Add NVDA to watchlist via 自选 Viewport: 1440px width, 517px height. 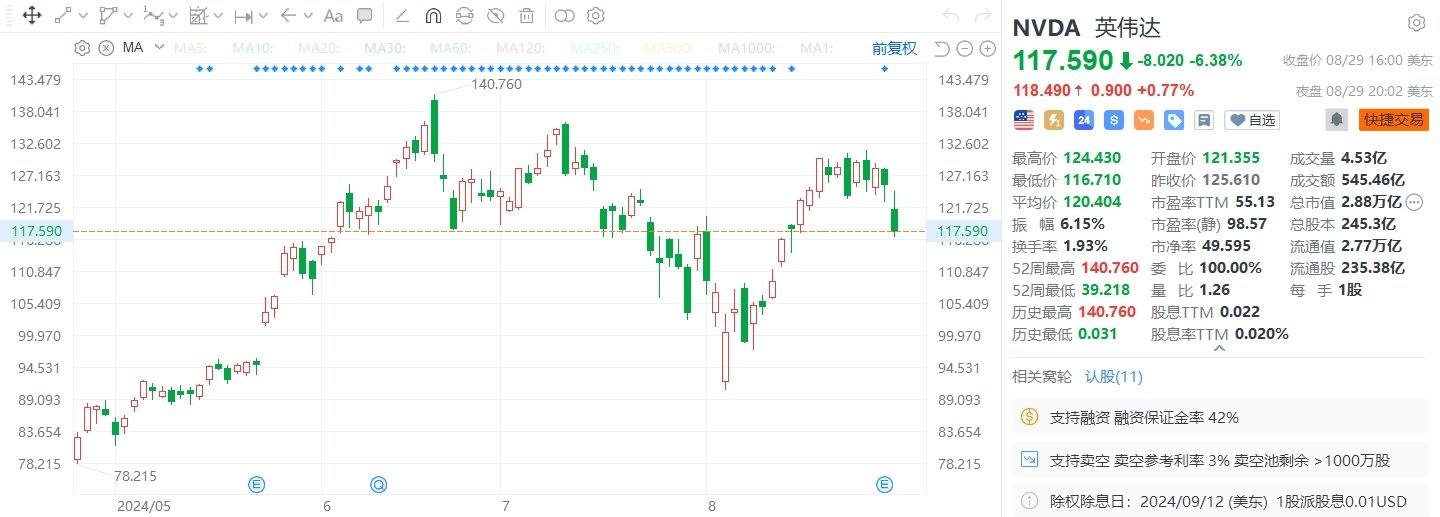[1252, 120]
